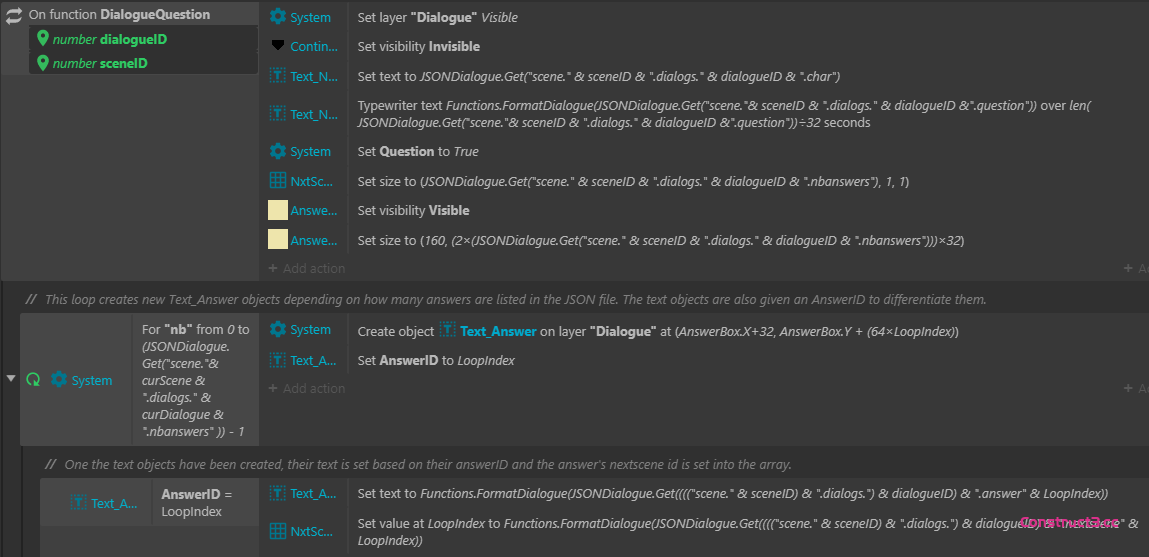
Task: Click the function icon beside On function DialogueQuestion
Action: click(14, 15)
